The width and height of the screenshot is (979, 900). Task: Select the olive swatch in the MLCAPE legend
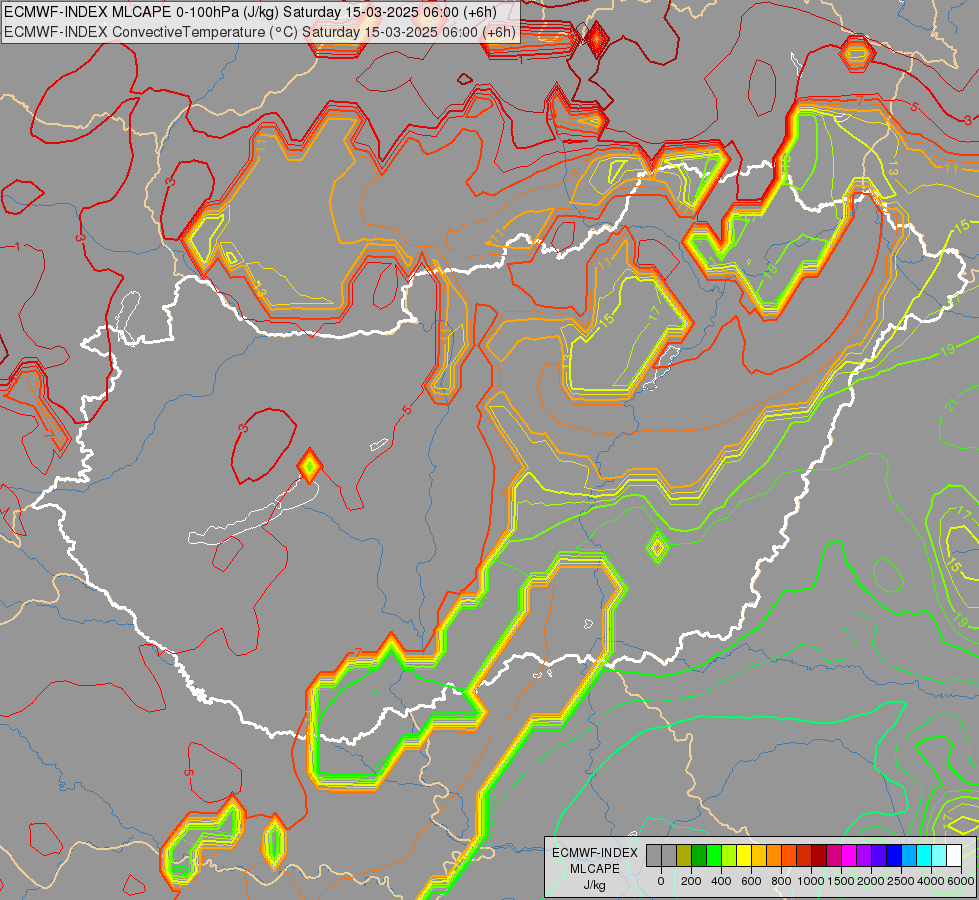coord(684,855)
